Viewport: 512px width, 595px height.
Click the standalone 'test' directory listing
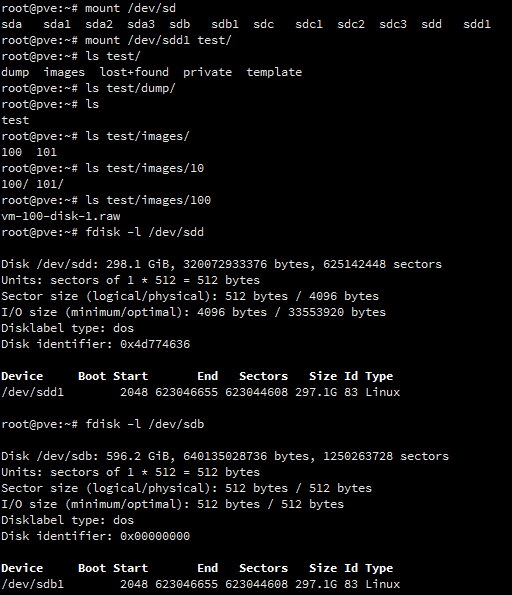[x=15, y=120]
